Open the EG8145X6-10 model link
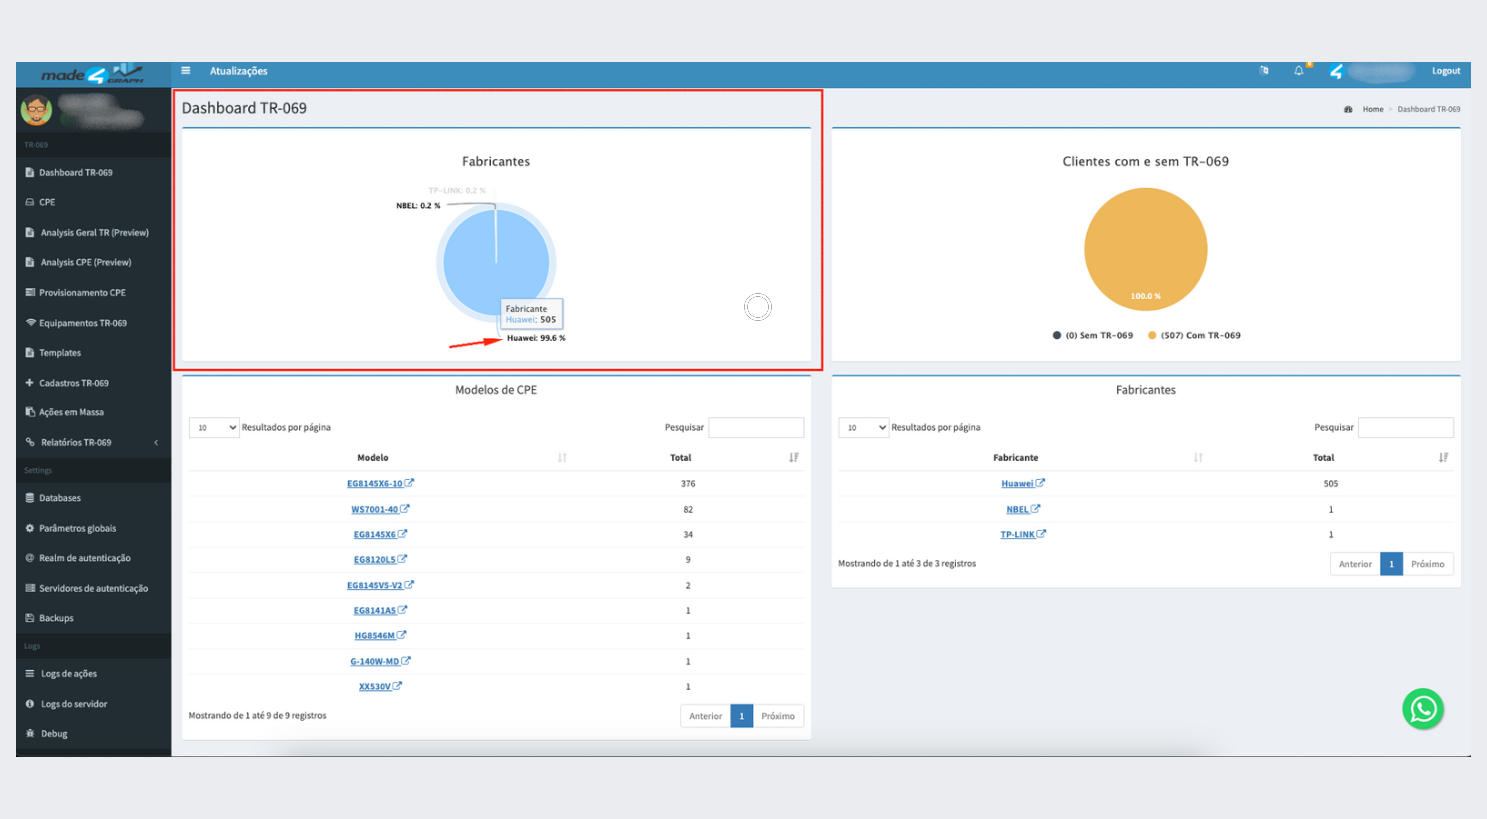Screen dimensions: 1487x819 coord(375,484)
